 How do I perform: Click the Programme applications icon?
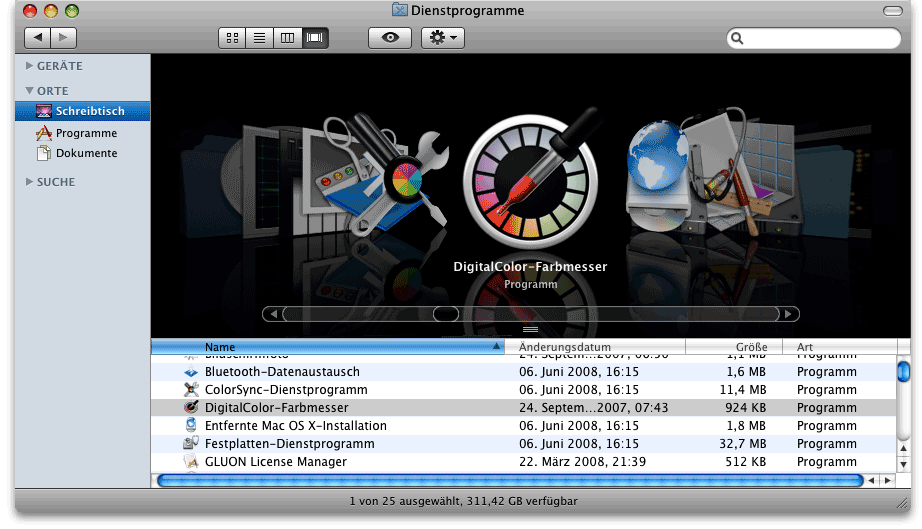(x=44, y=133)
